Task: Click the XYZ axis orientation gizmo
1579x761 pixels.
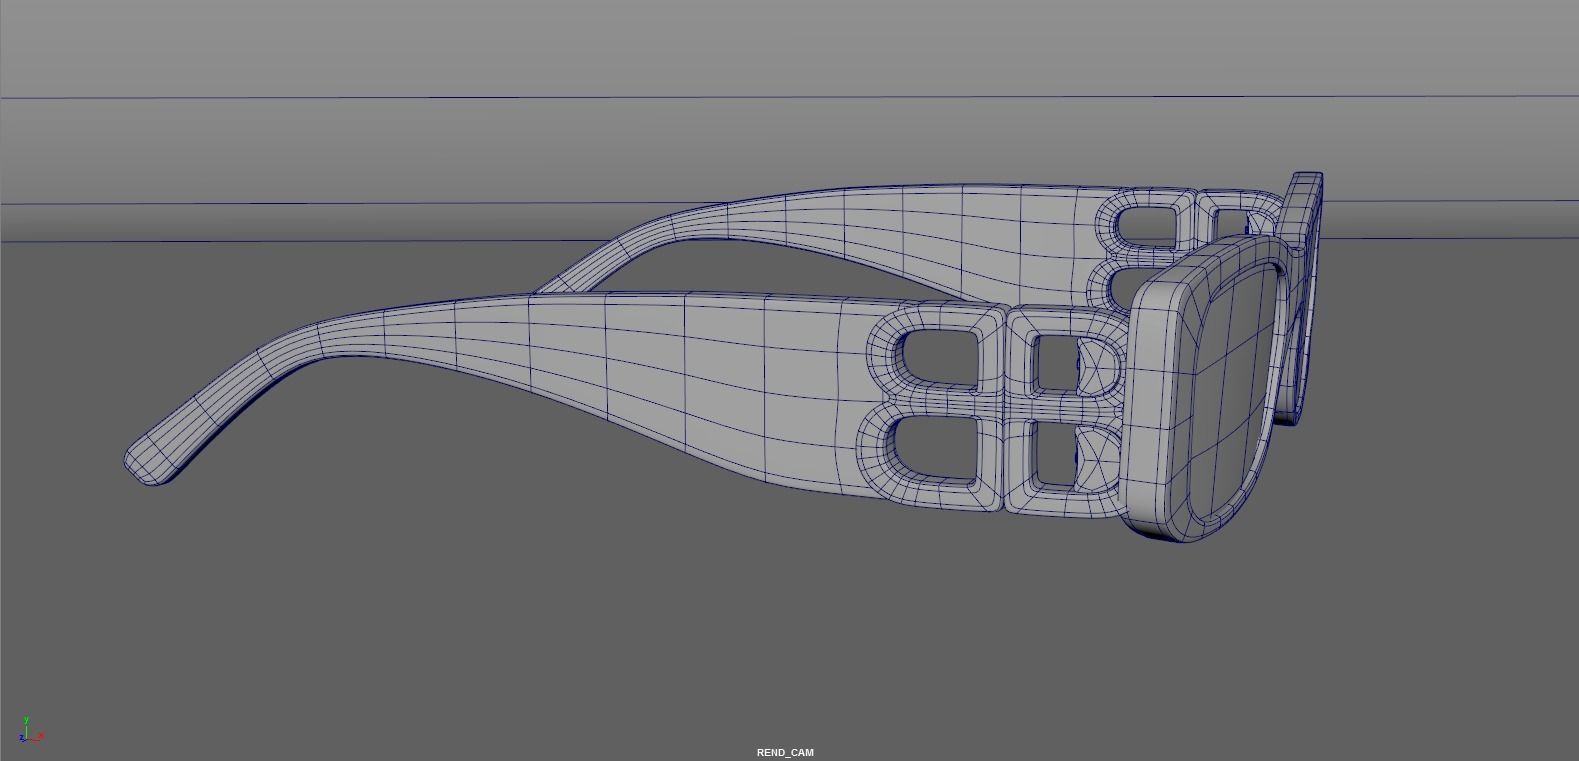Action: coord(31,731)
